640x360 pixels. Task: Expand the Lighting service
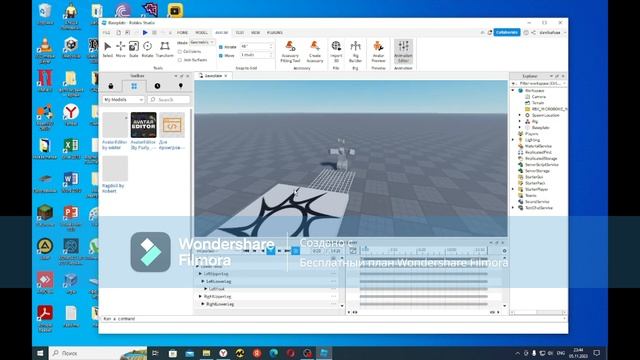[513, 140]
